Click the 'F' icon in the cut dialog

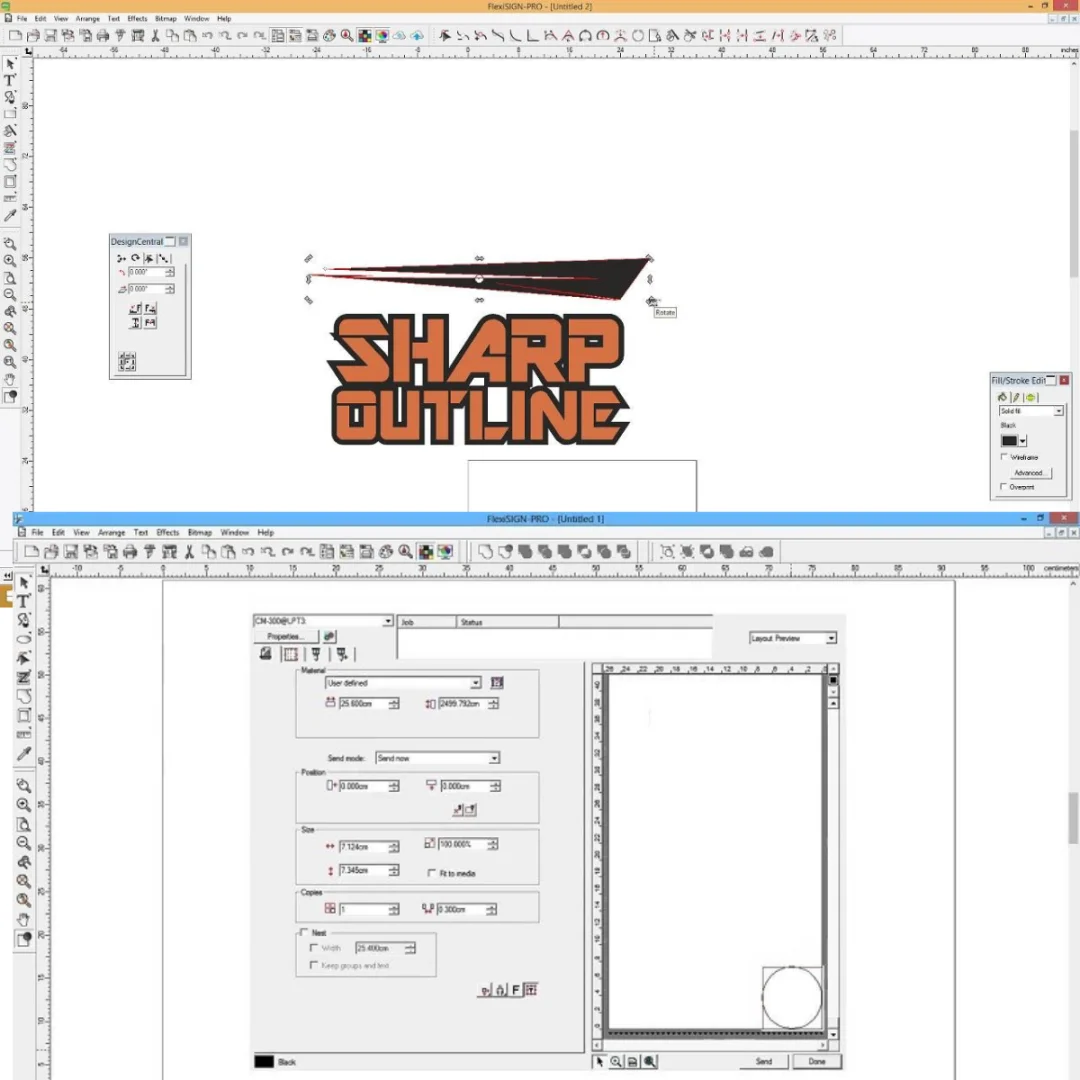click(516, 990)
